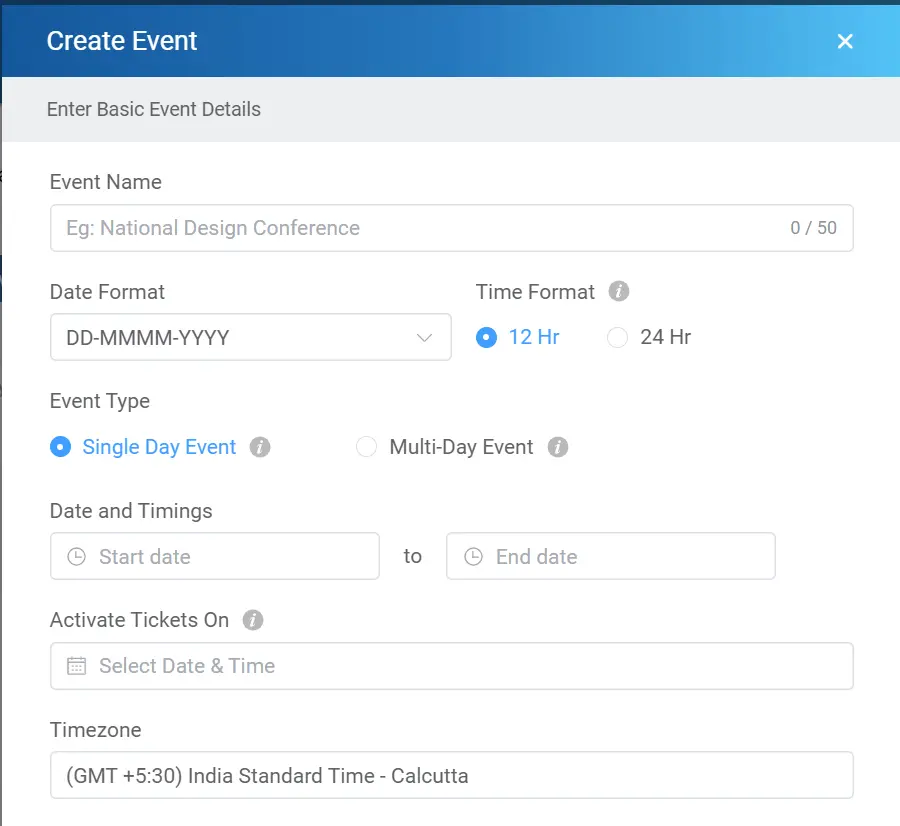Show the Multi-Day Event info icon

(x=557, y=447)
